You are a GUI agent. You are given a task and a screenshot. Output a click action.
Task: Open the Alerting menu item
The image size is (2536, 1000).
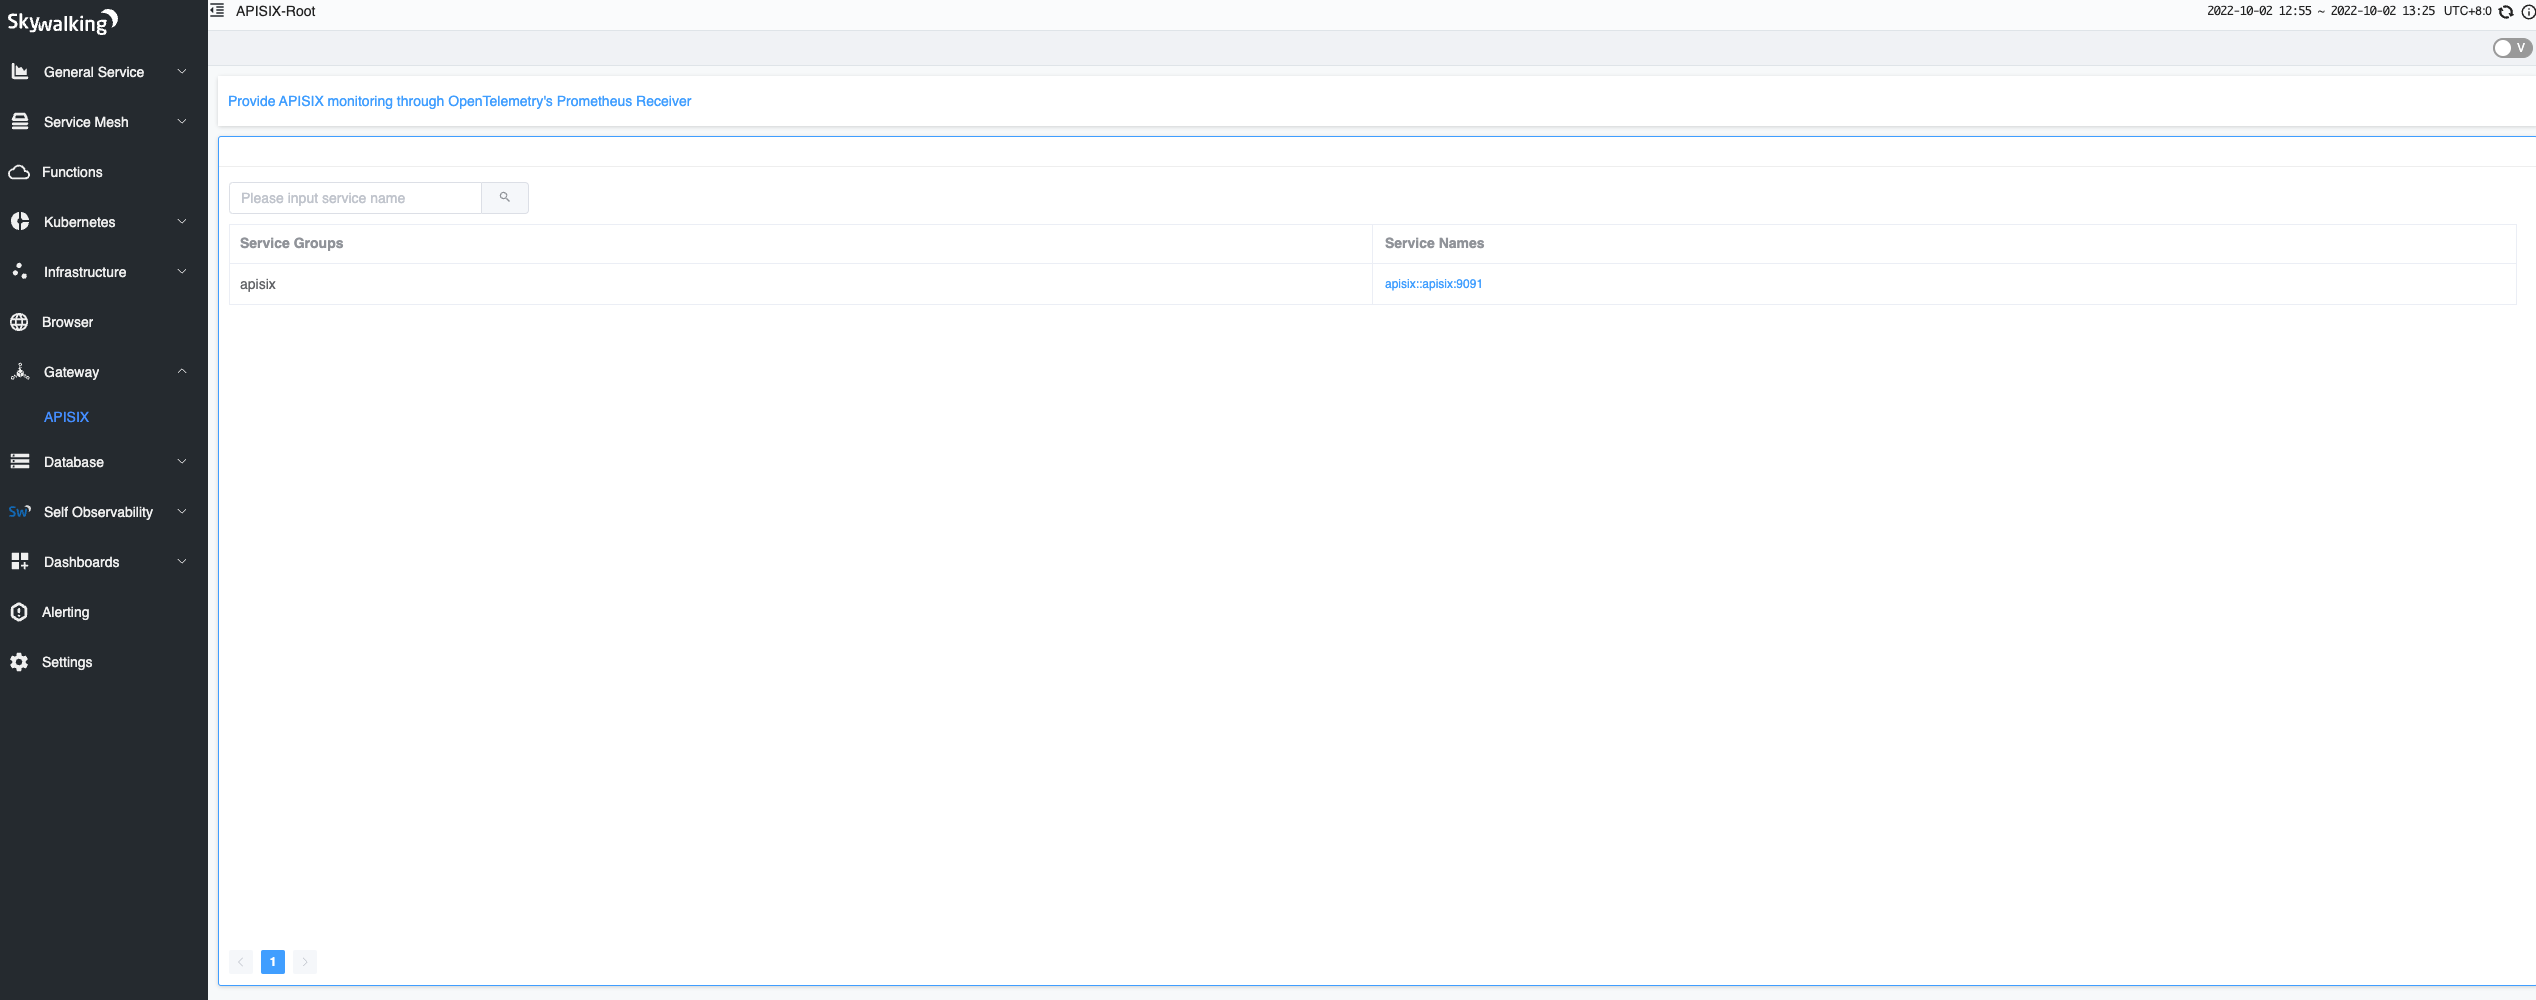(104, 612)
